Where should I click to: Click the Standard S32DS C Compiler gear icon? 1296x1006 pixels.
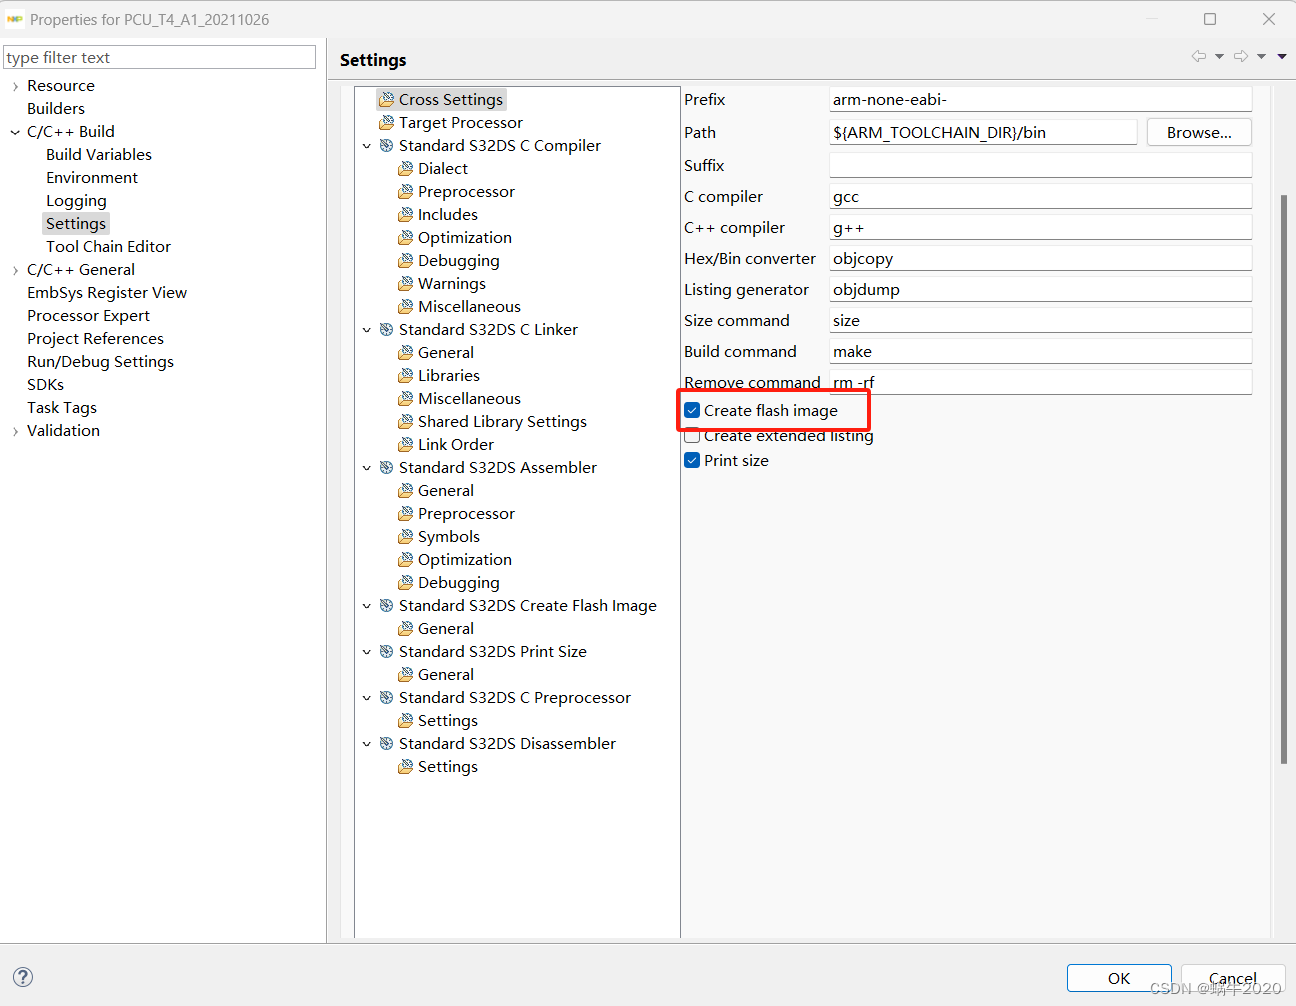386,145
